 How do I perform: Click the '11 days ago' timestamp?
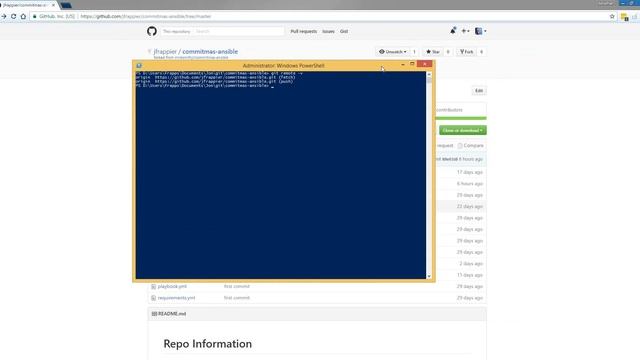(x=470, y=275)
